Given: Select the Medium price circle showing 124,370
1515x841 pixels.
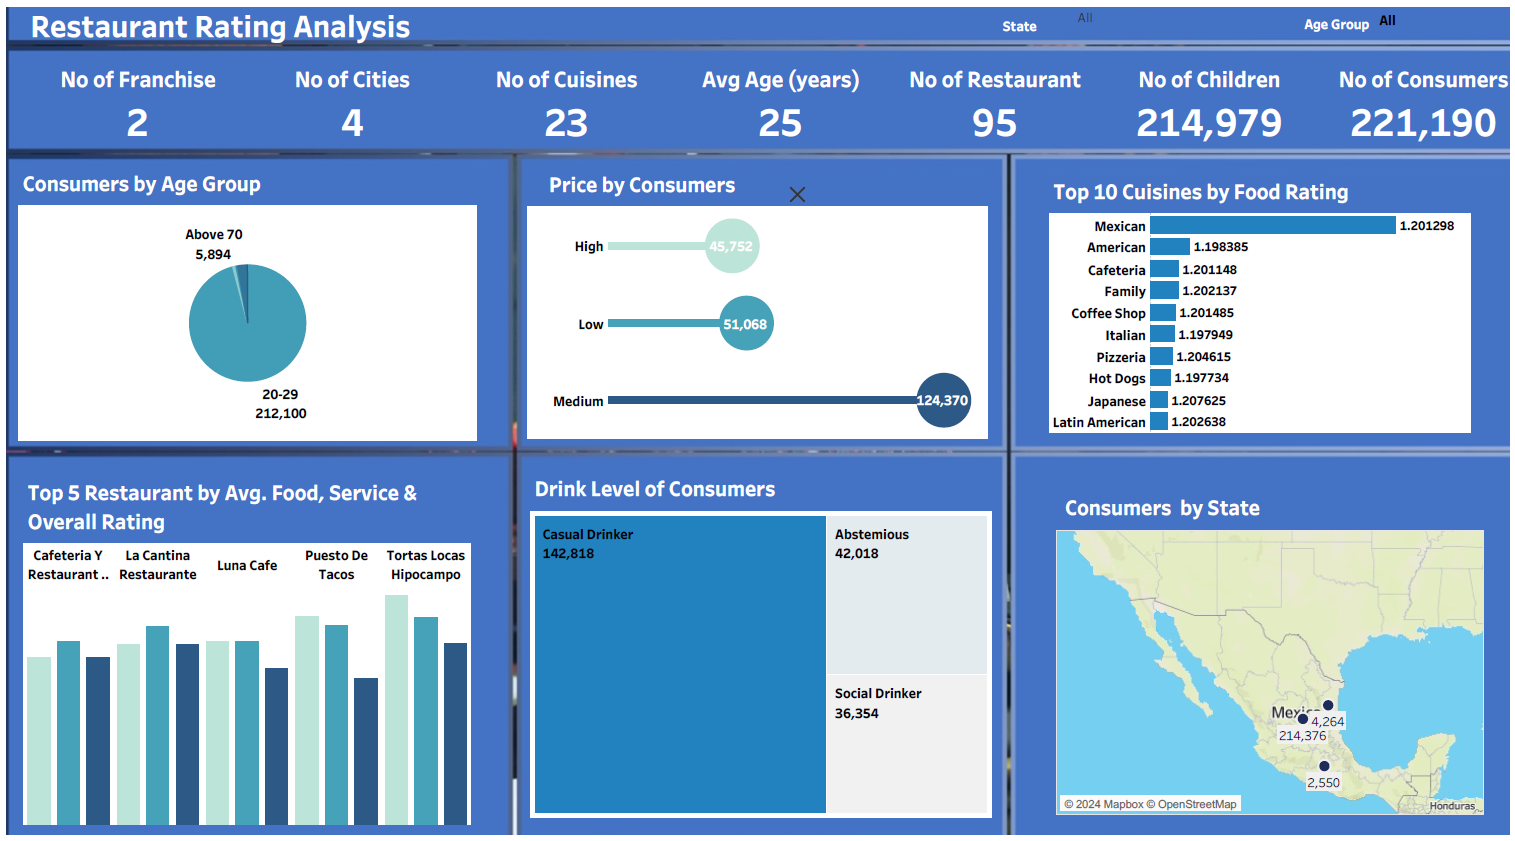Looking at the screenshot, I should pyautogui.click(x=943, y=400).
